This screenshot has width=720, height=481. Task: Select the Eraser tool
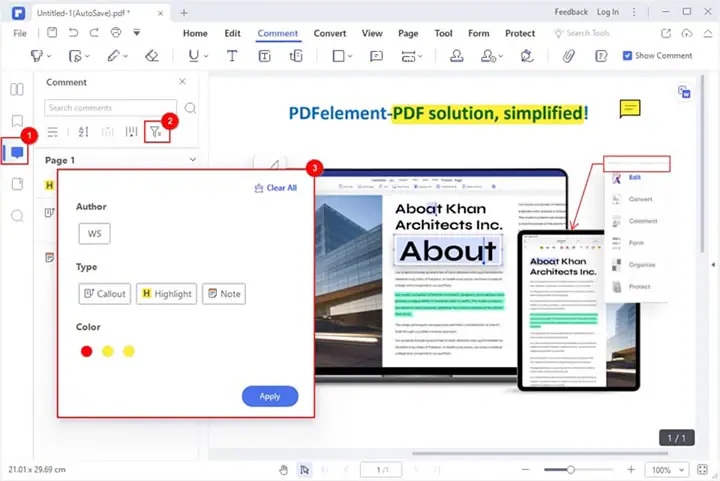pyautogui.click(x=152, y=56)
